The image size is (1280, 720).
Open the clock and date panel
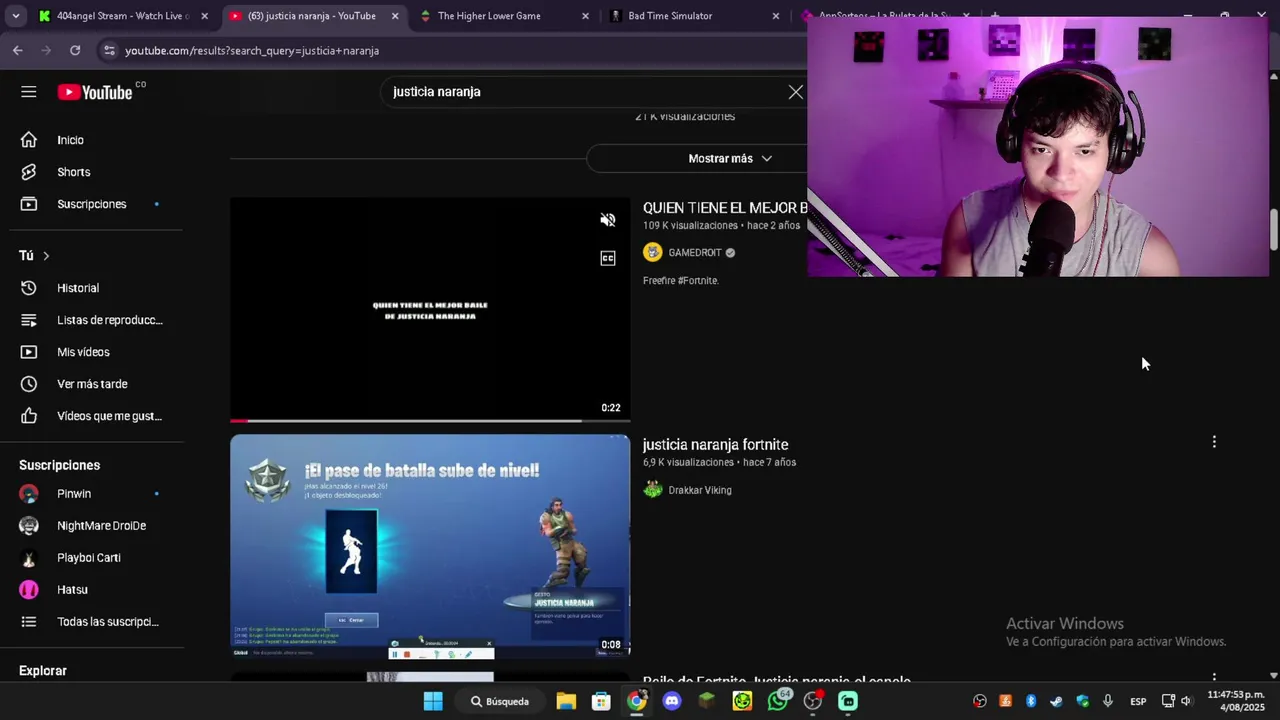[x=1236, y=701]
